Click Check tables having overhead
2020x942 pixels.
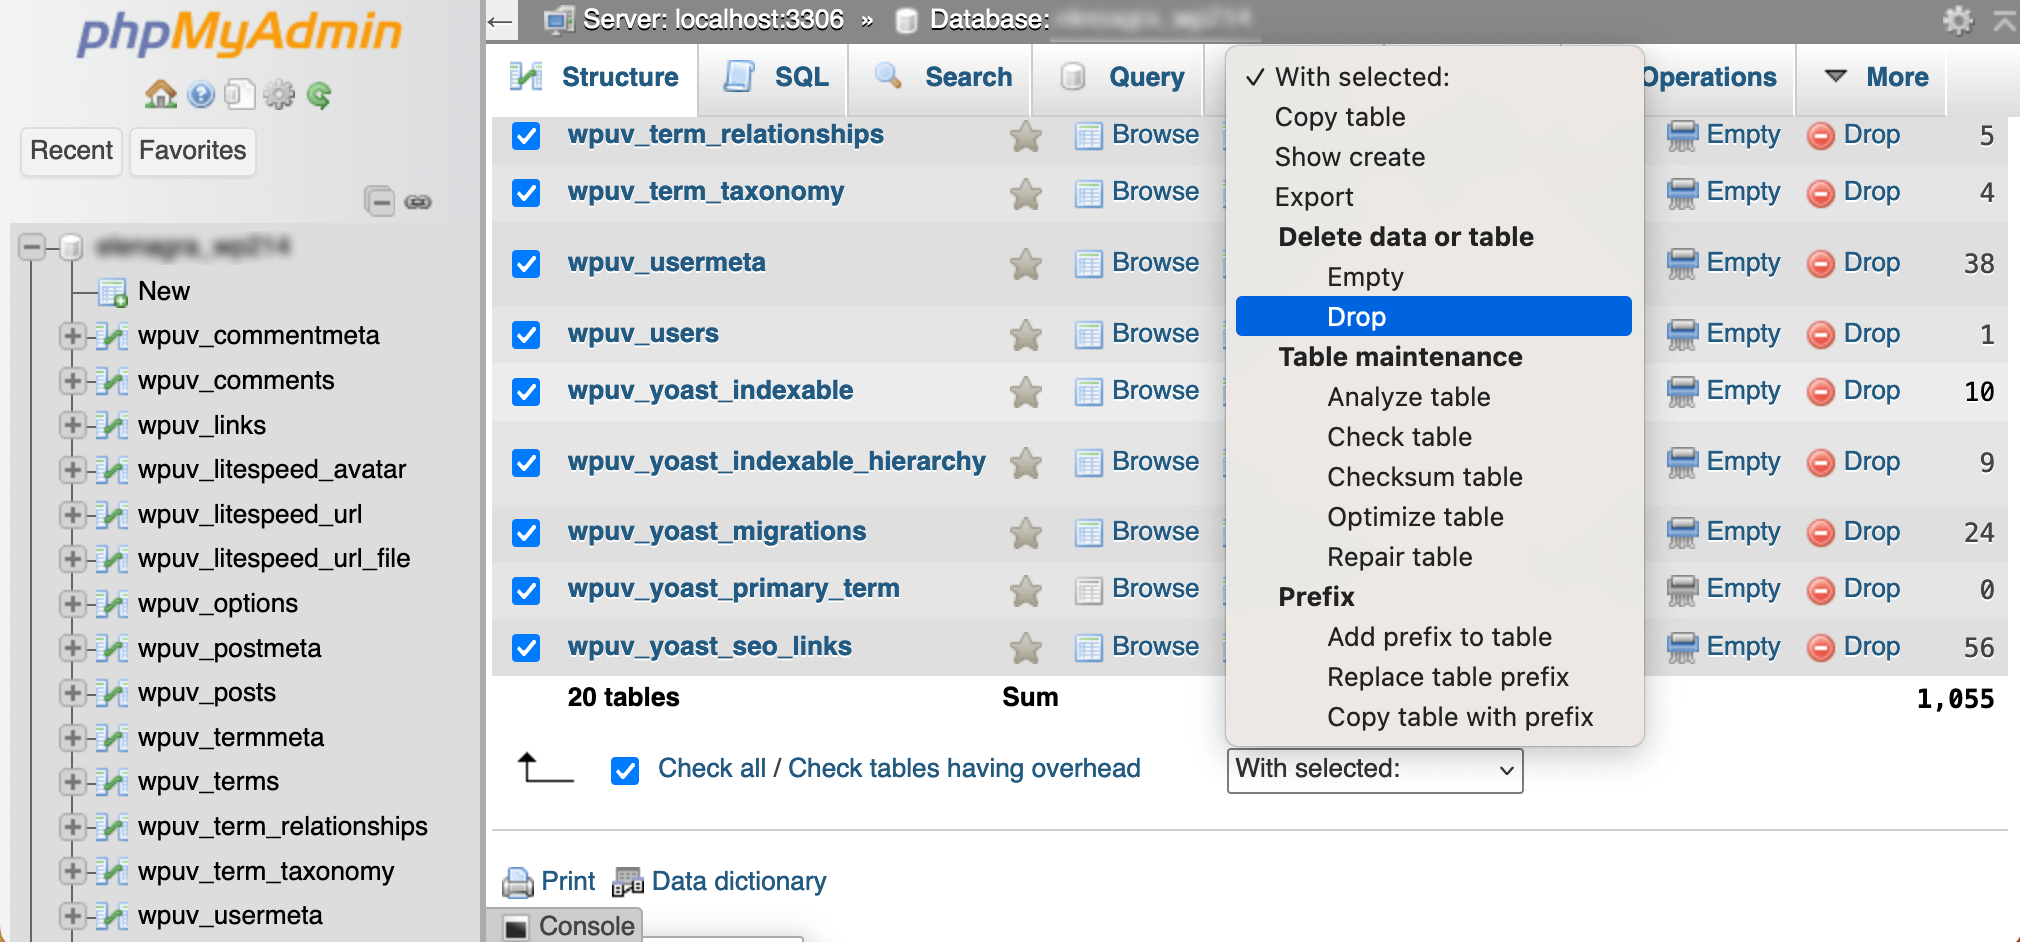click(964, 768)
